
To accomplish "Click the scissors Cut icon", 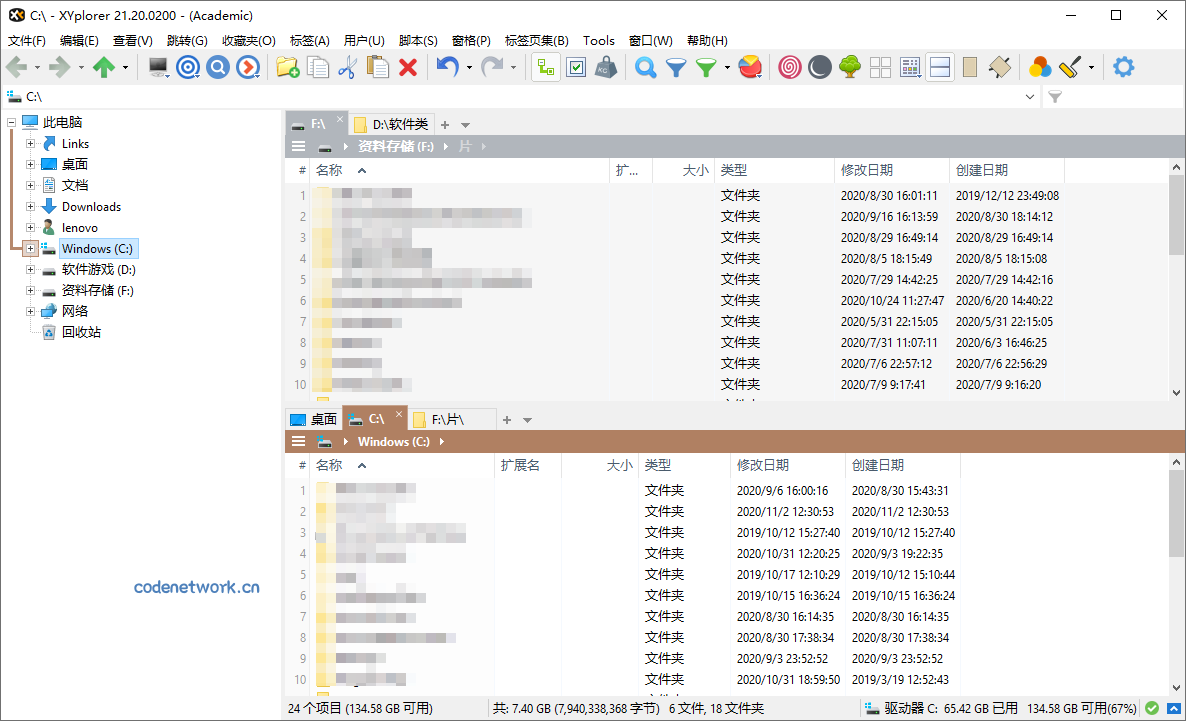I will coord(347,67).
